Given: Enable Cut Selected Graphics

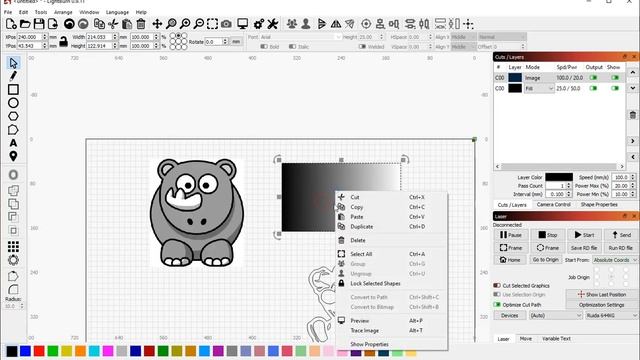Looking at the screenshot, I should coord(497,285).
